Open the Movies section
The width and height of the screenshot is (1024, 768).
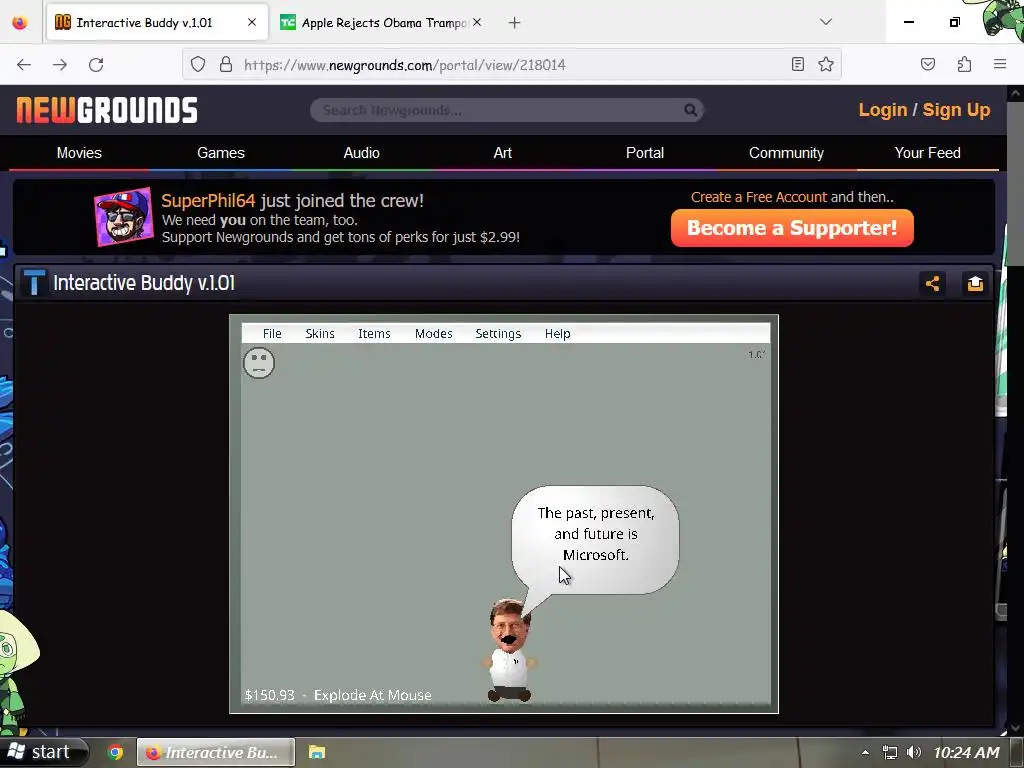pyautogui.click(x=79, y=153)
